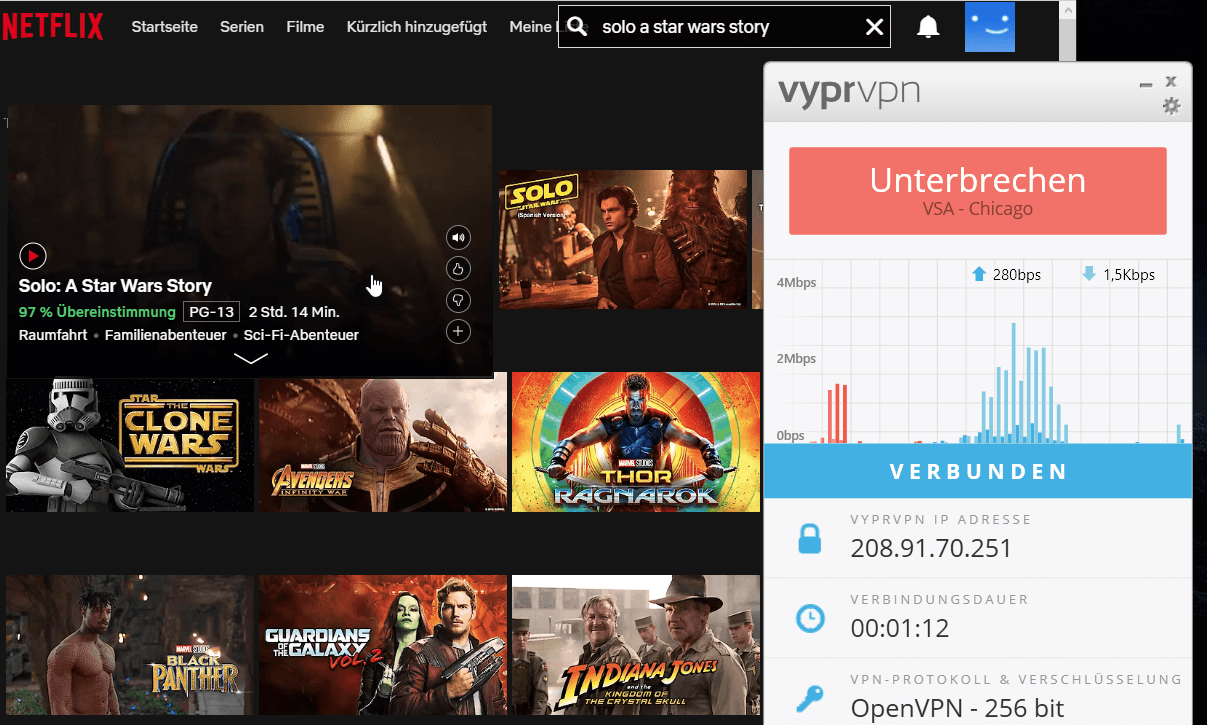Image resolution: width=1207 pixels, height=725 pixels.
Task: Open Kürzlich hinzugefügt
Action: (417, 27)
